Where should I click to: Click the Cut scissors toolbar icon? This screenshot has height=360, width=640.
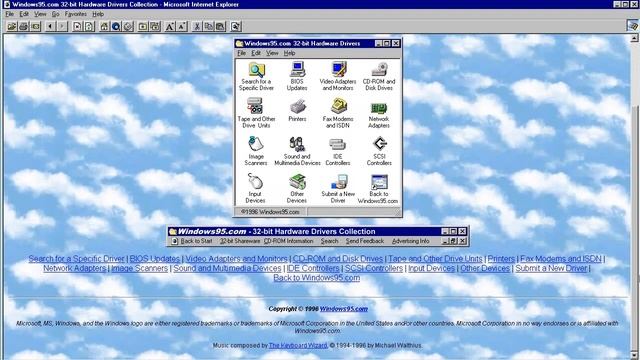(x=197, y=27)
